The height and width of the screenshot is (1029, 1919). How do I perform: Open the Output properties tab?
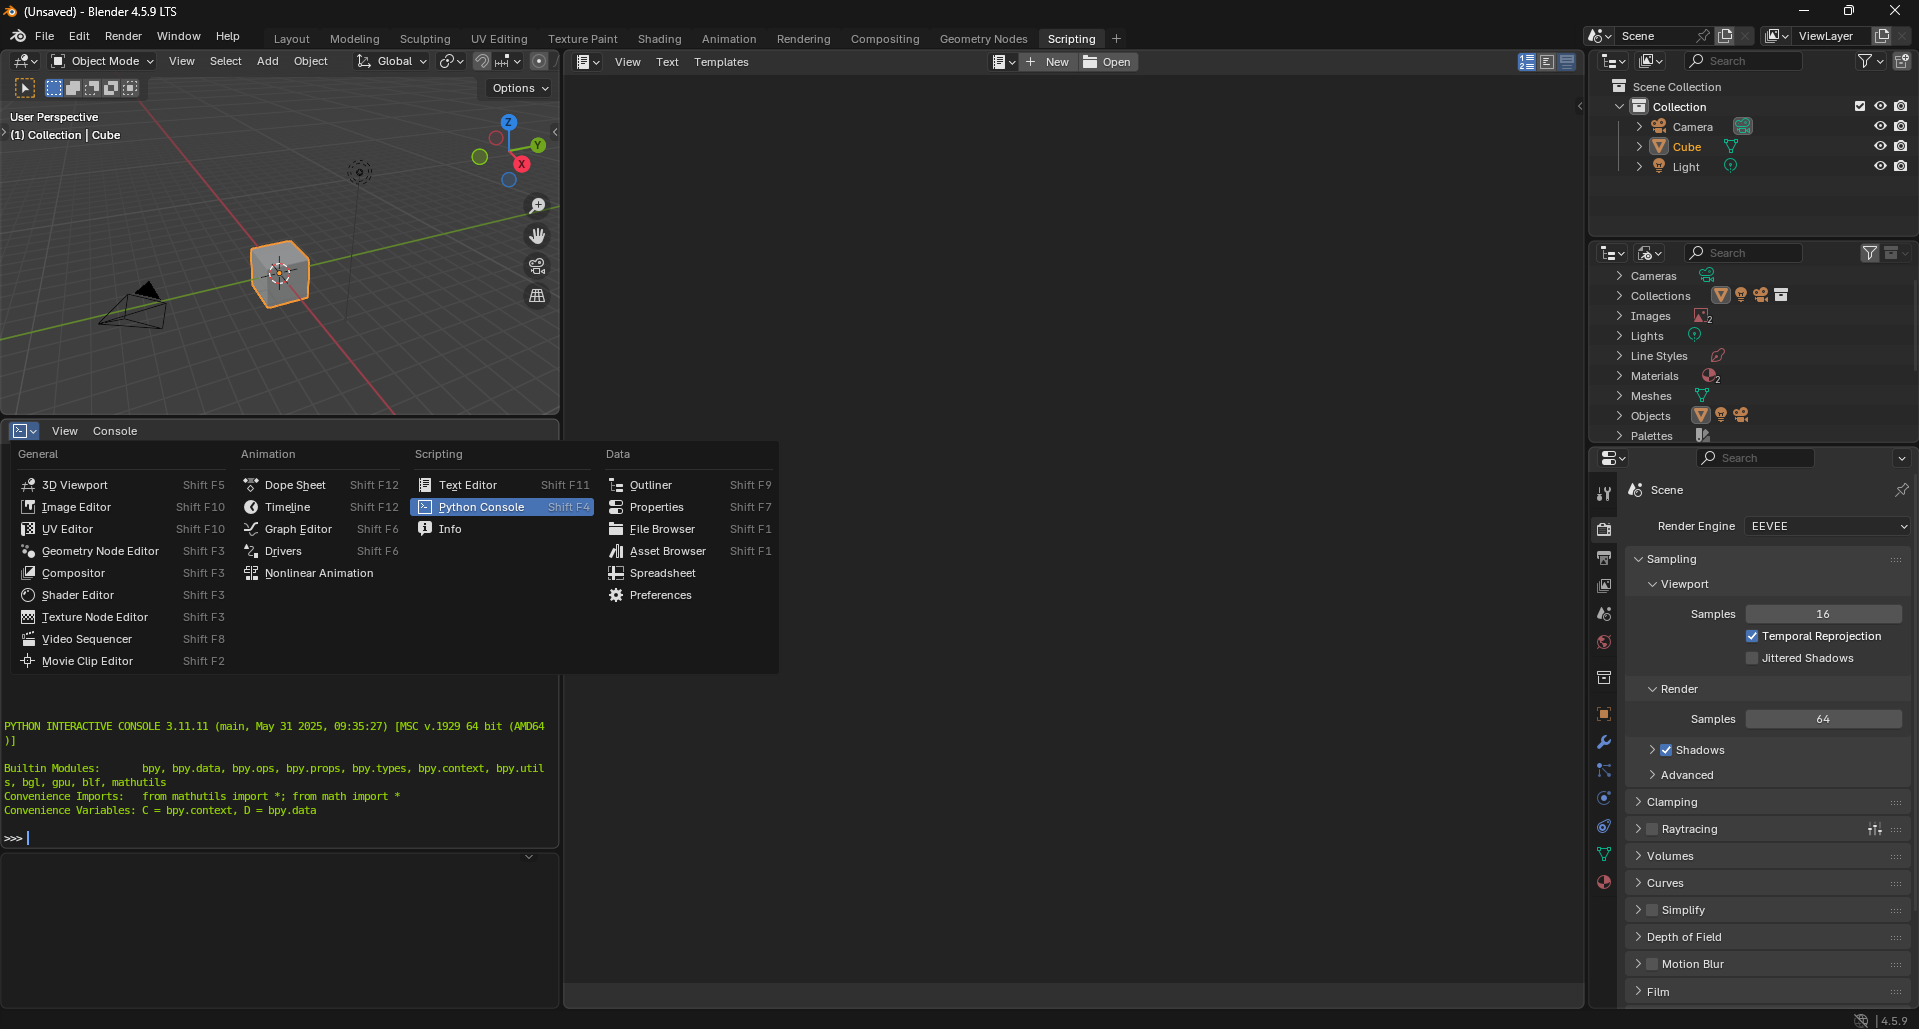(x=1604, y=557)
